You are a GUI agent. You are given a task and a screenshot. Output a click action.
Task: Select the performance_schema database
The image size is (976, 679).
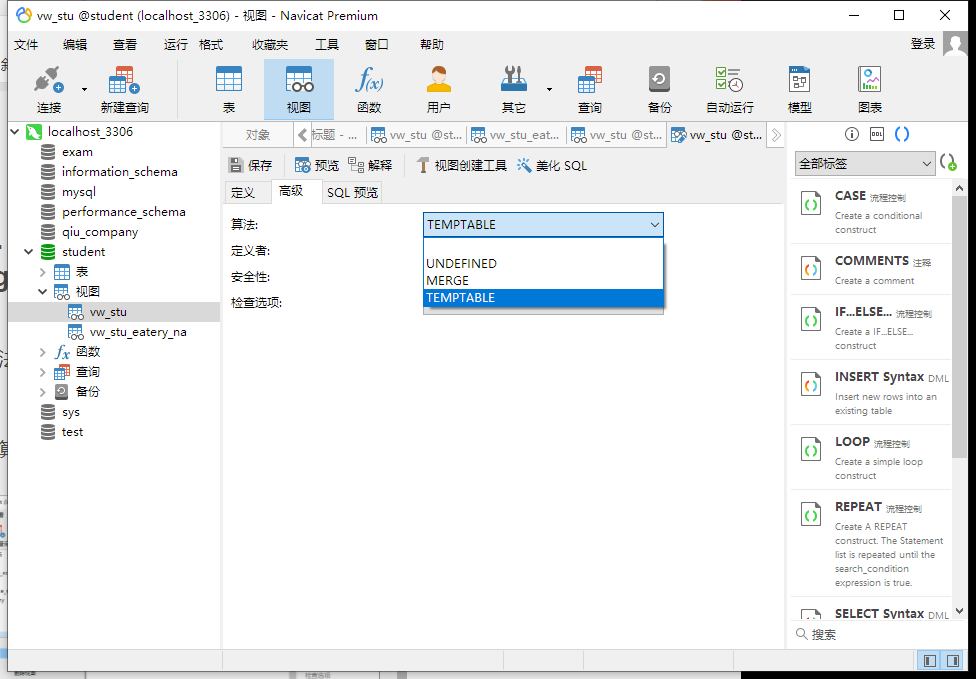coord(123,212)
